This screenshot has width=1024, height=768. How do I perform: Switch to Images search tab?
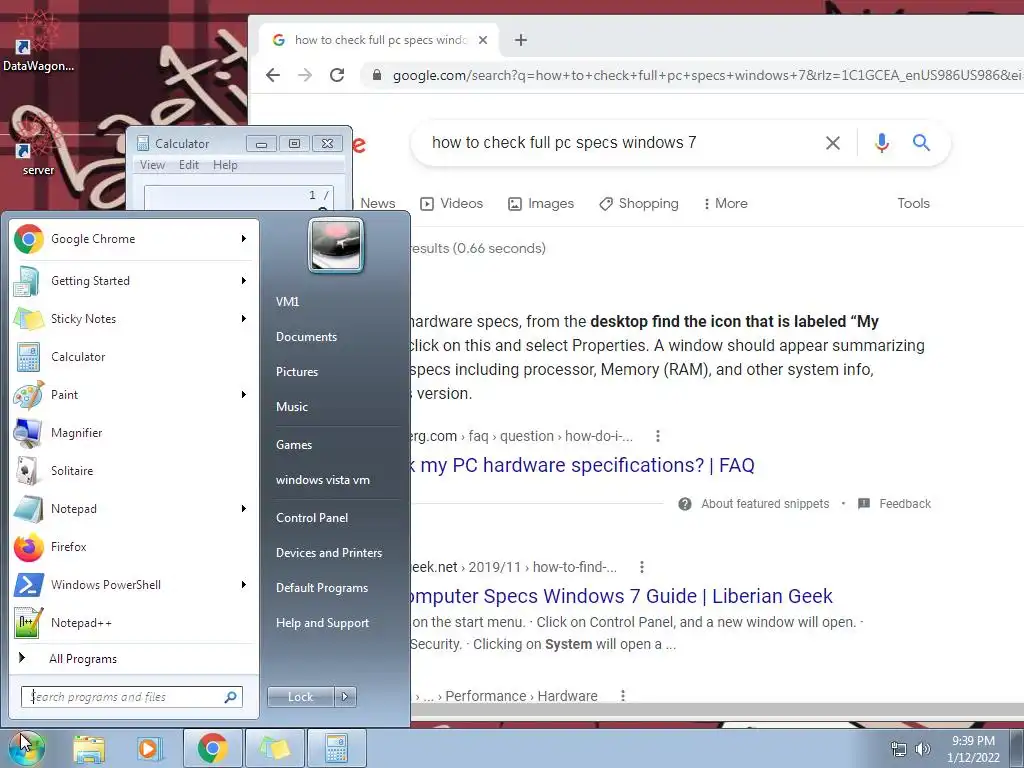[541, 204]
